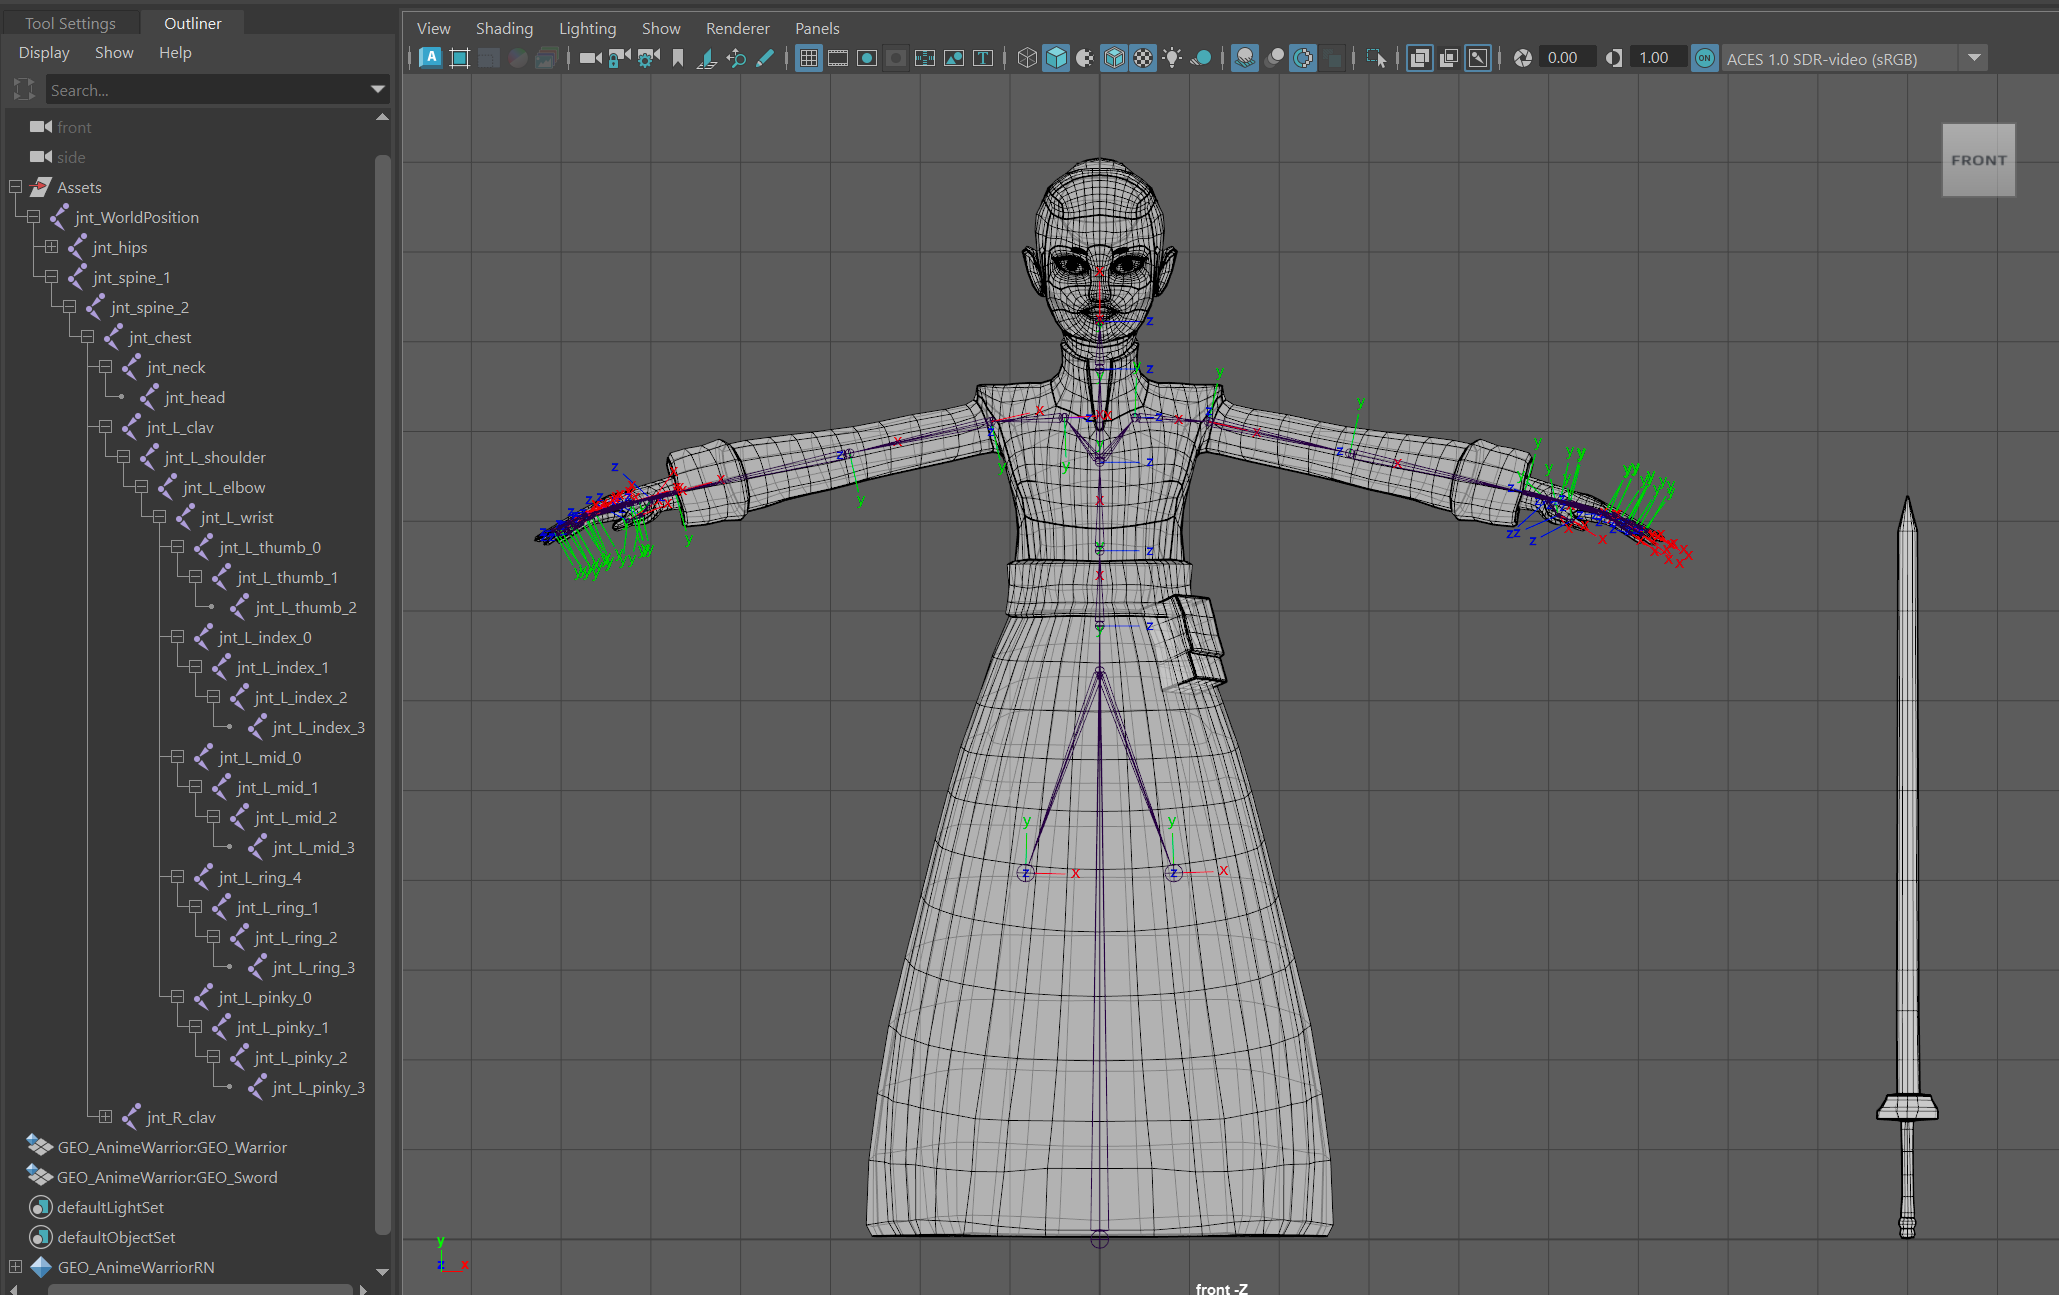Click the Select Camera icon
The height and width of the screenshot is (1295, 2059).
pyautogui.click(x=590, y=58)
